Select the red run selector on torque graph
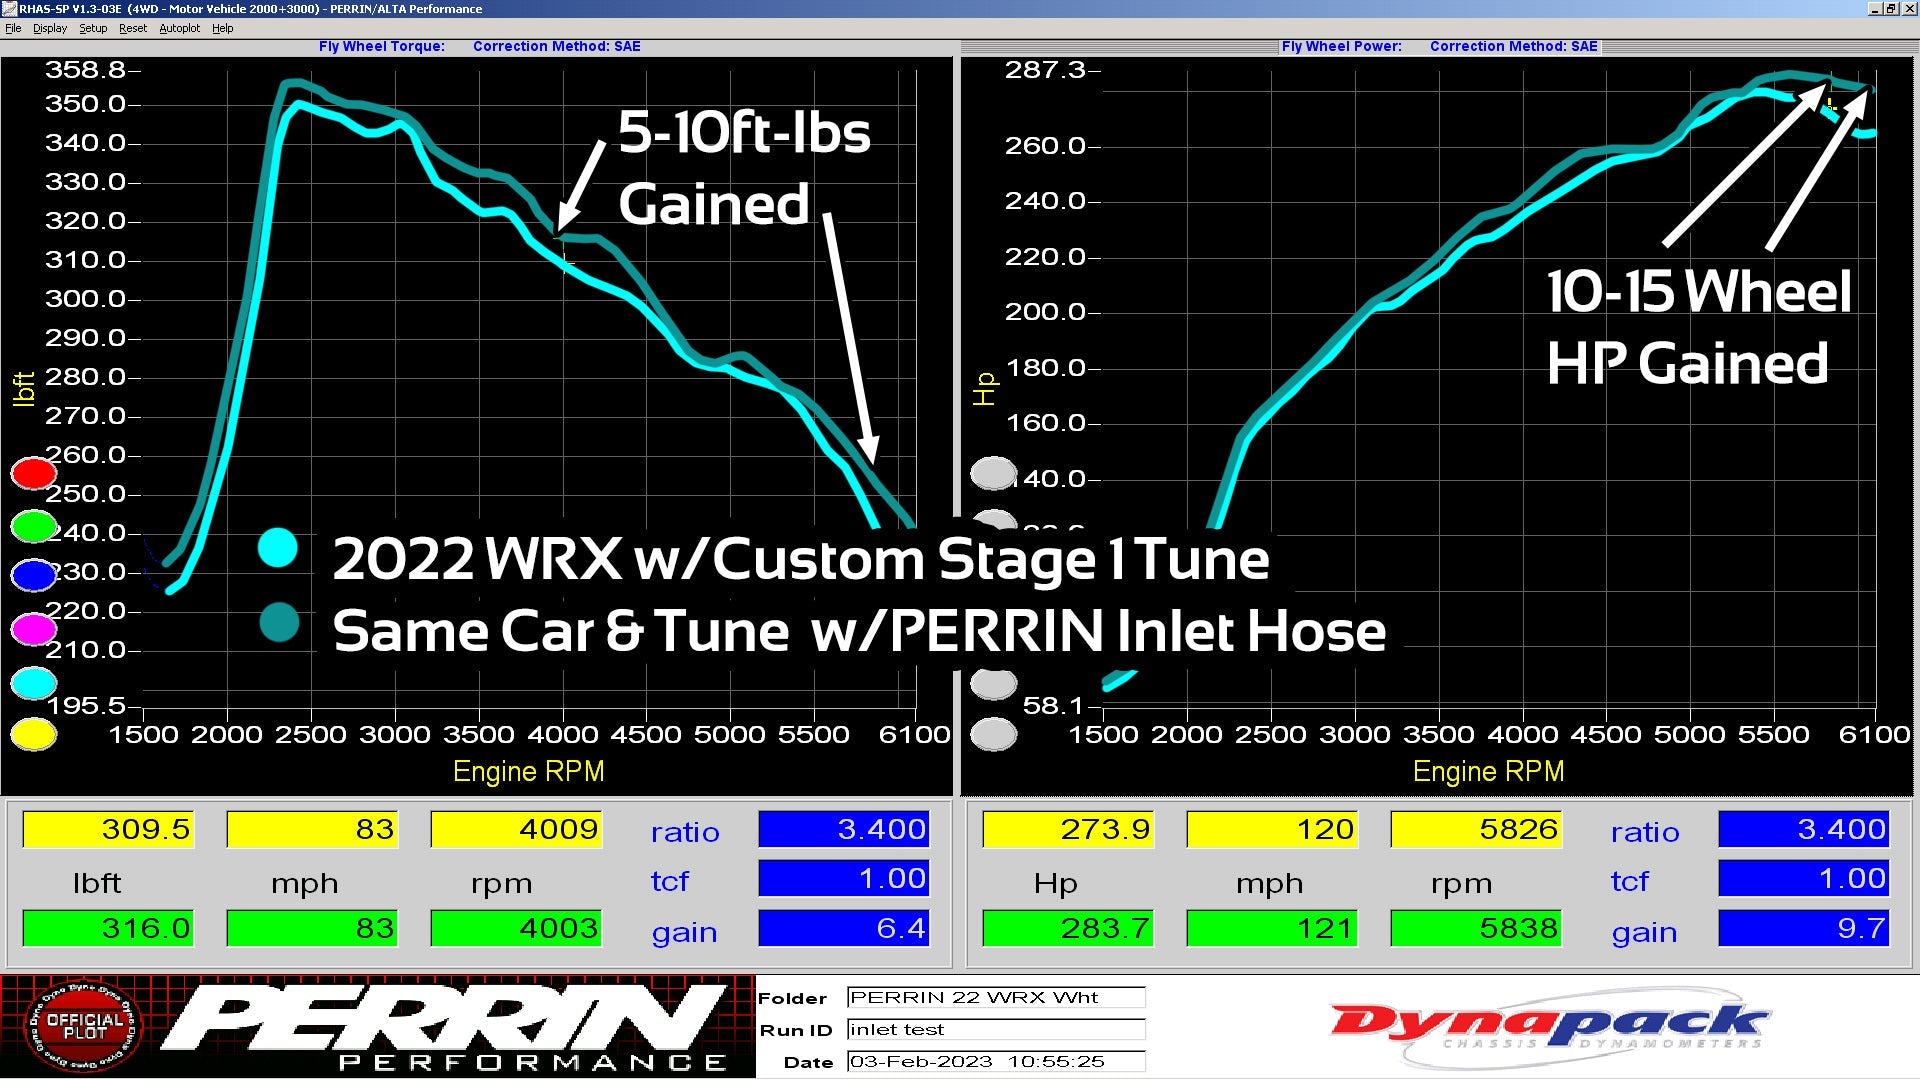 pos(33,473)
